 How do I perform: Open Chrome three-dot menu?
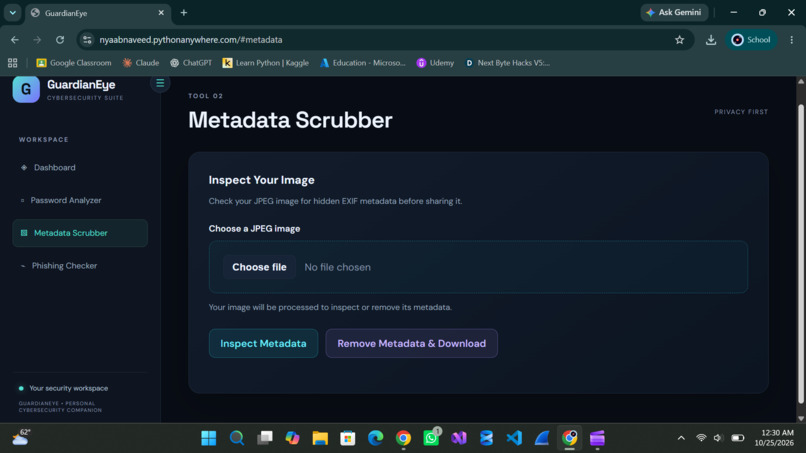click(x=792, y=40)
